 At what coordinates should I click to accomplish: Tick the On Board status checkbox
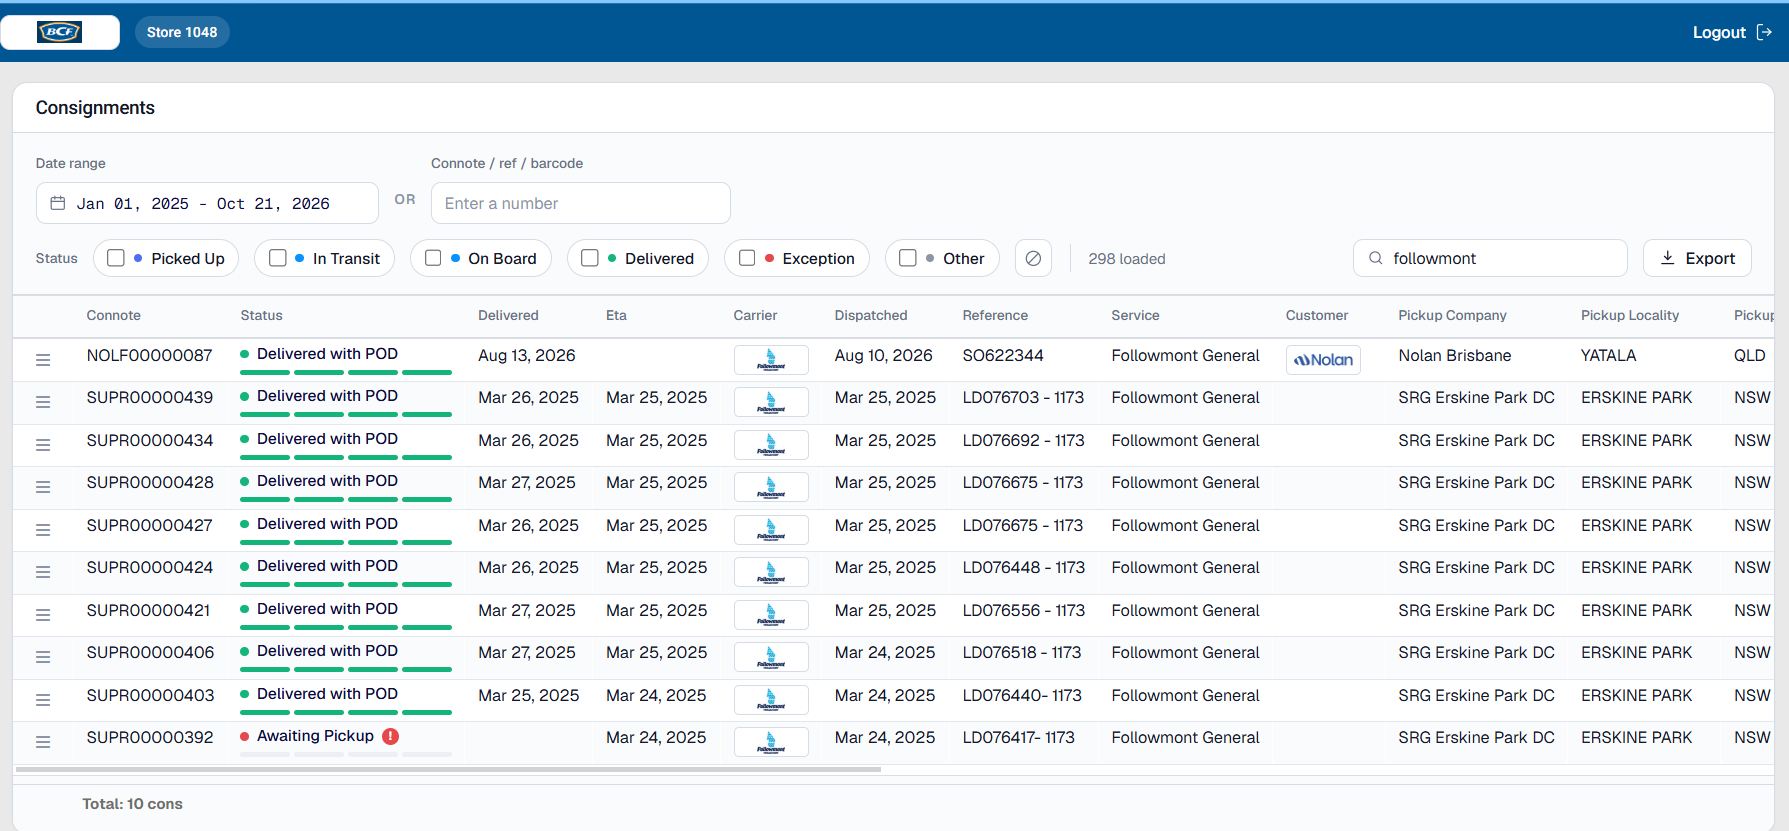coord(433,258)
